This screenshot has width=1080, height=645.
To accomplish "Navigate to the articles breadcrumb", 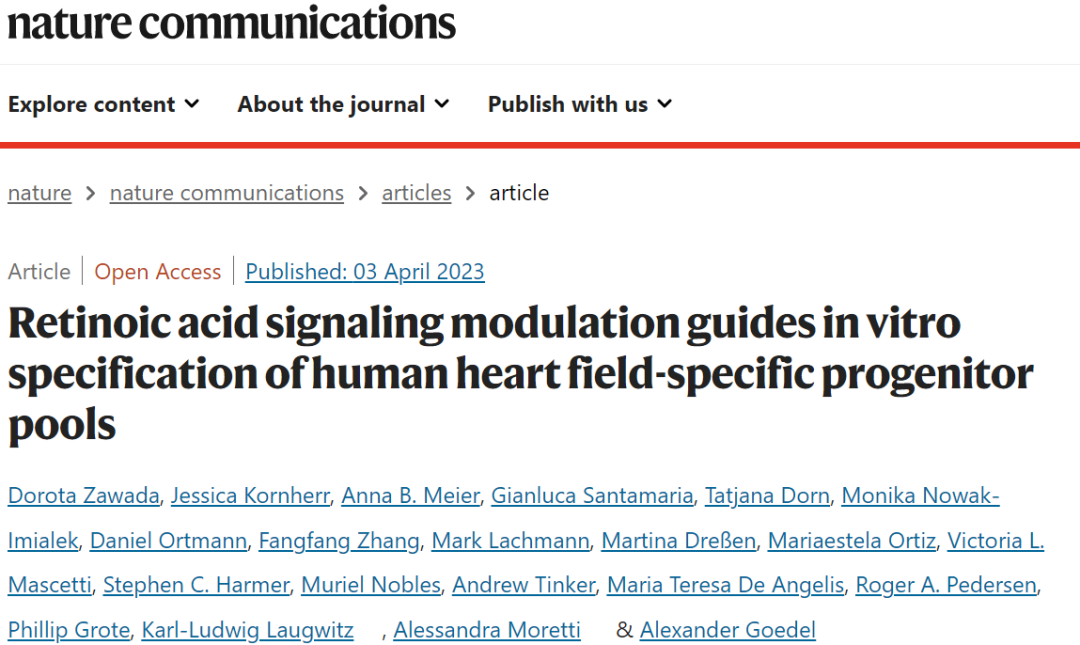I will tap(416, 193).
